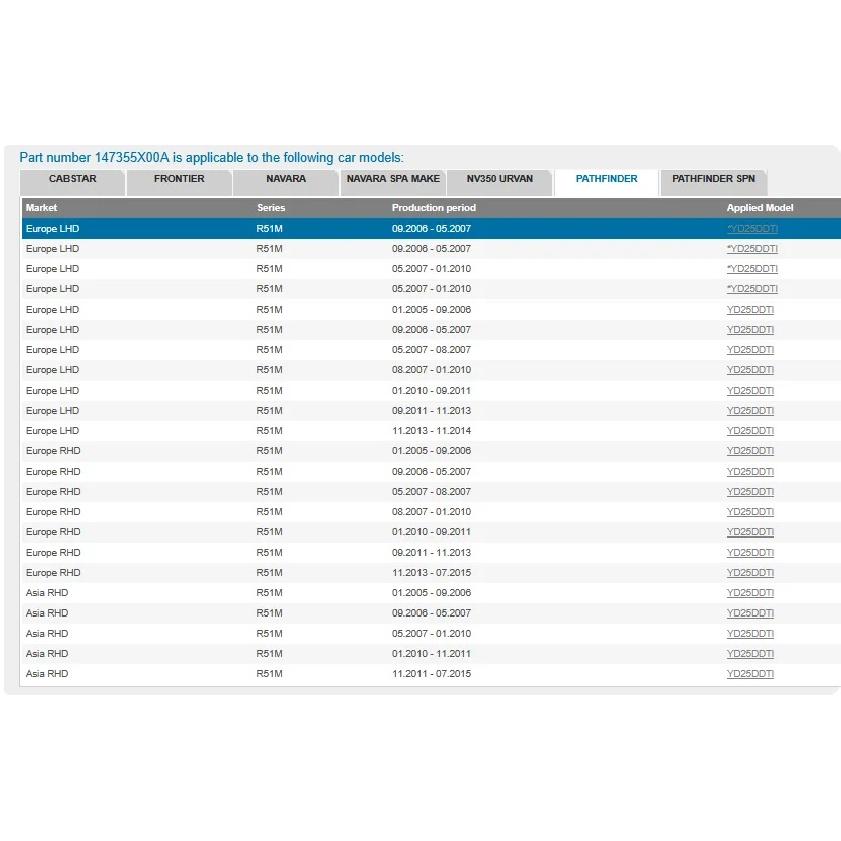Open the *YD25DDTI link in the highlighted row
Viewport: 841px width, 841px height.
(752, 229)
